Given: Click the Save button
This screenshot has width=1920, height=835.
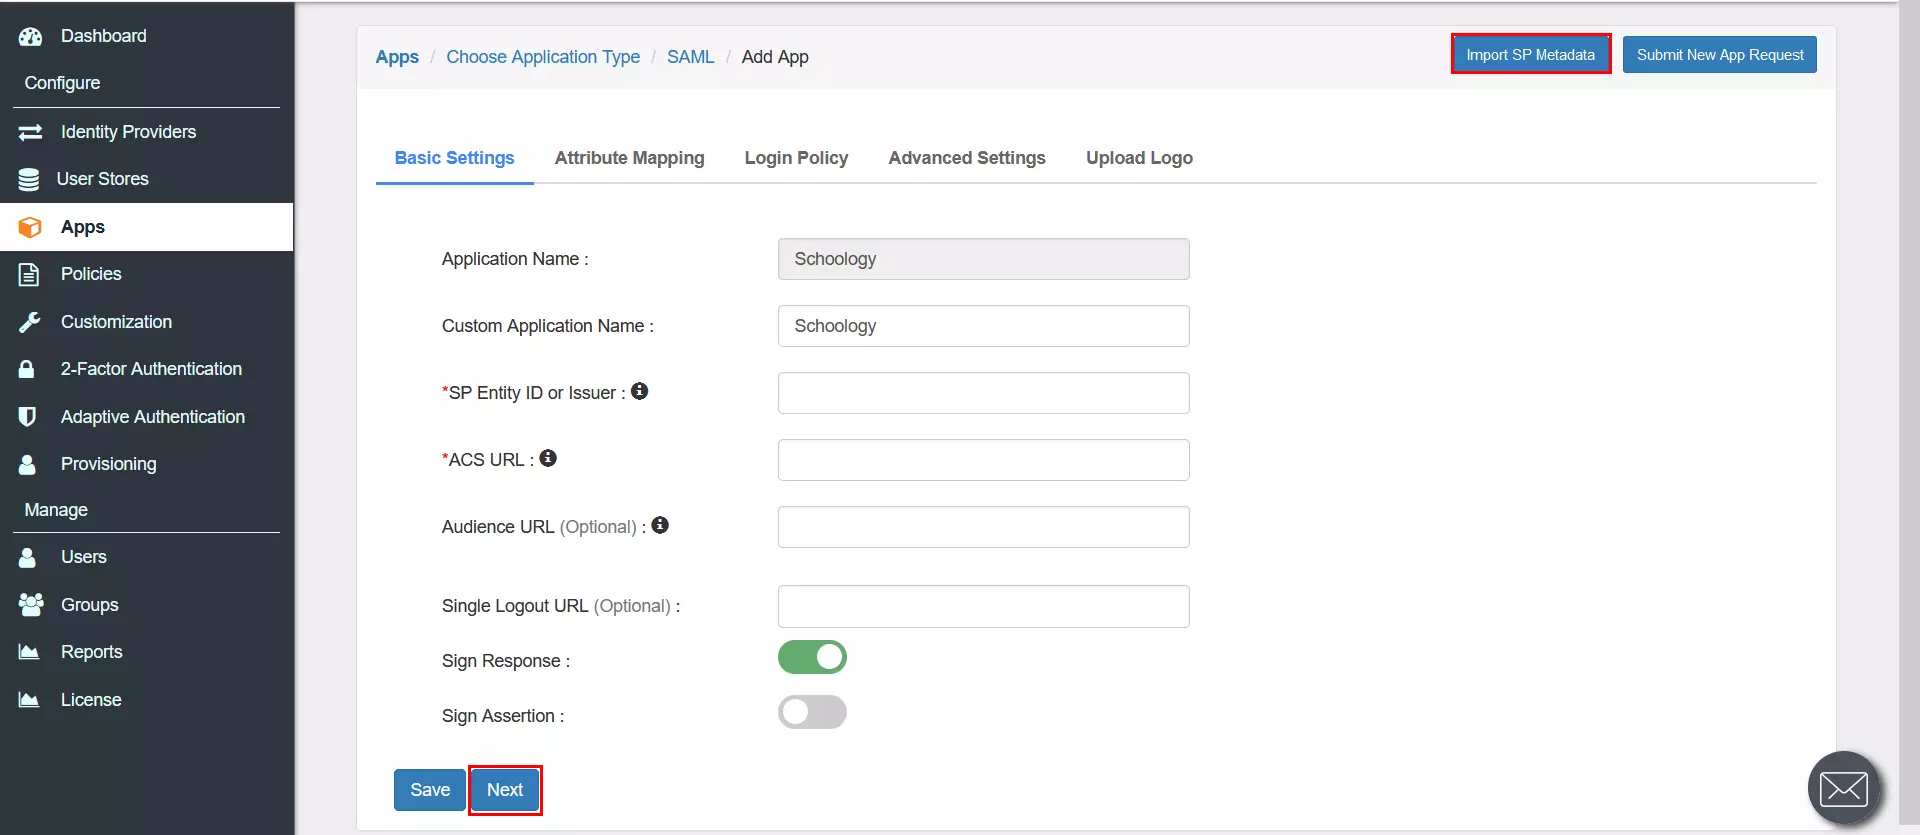Looking at the screenshot, I should tap(430, 790).
